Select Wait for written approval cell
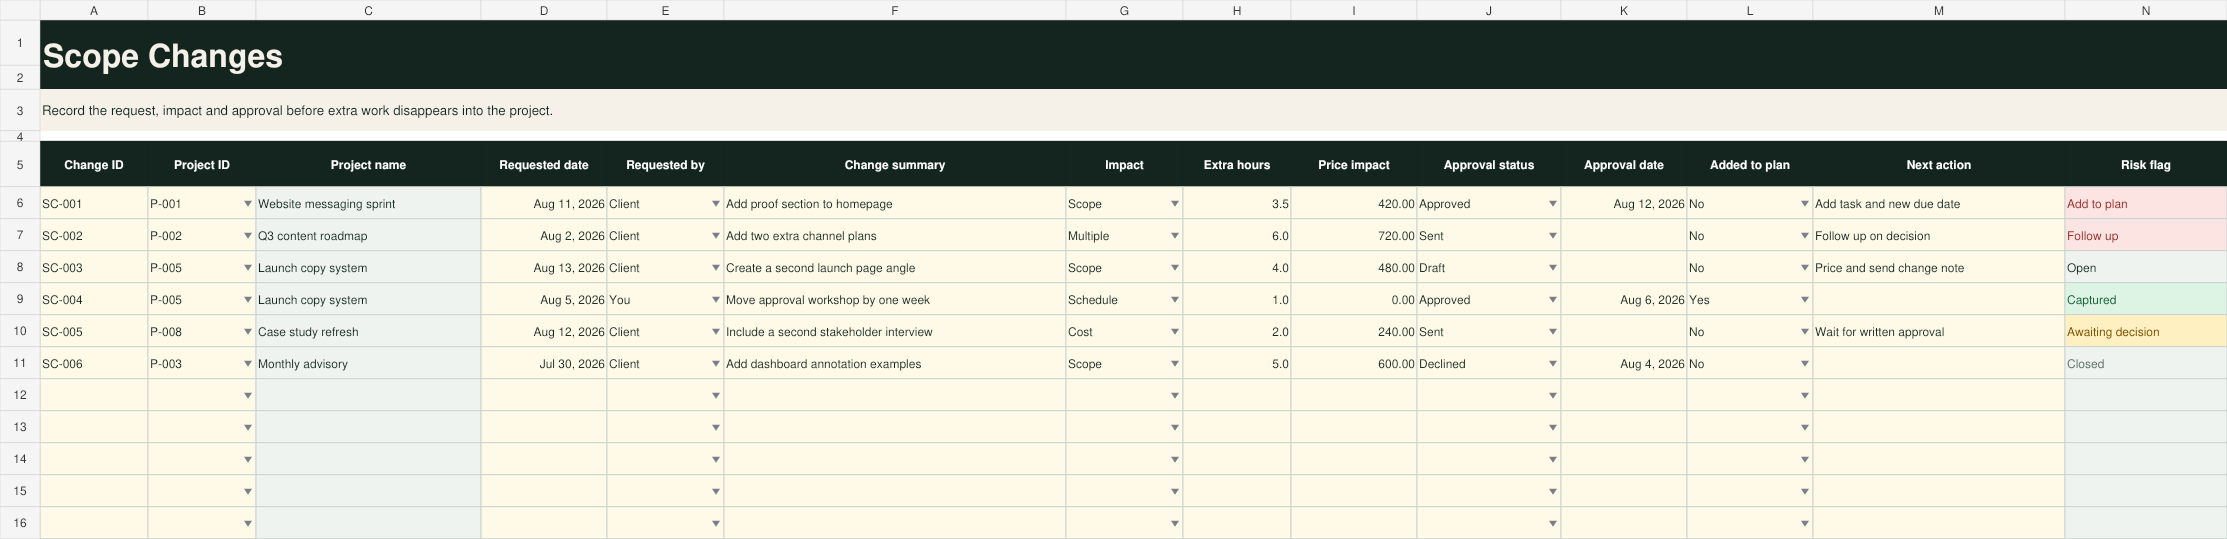This screenshot has height=539, width=2227. [1939, 332]
